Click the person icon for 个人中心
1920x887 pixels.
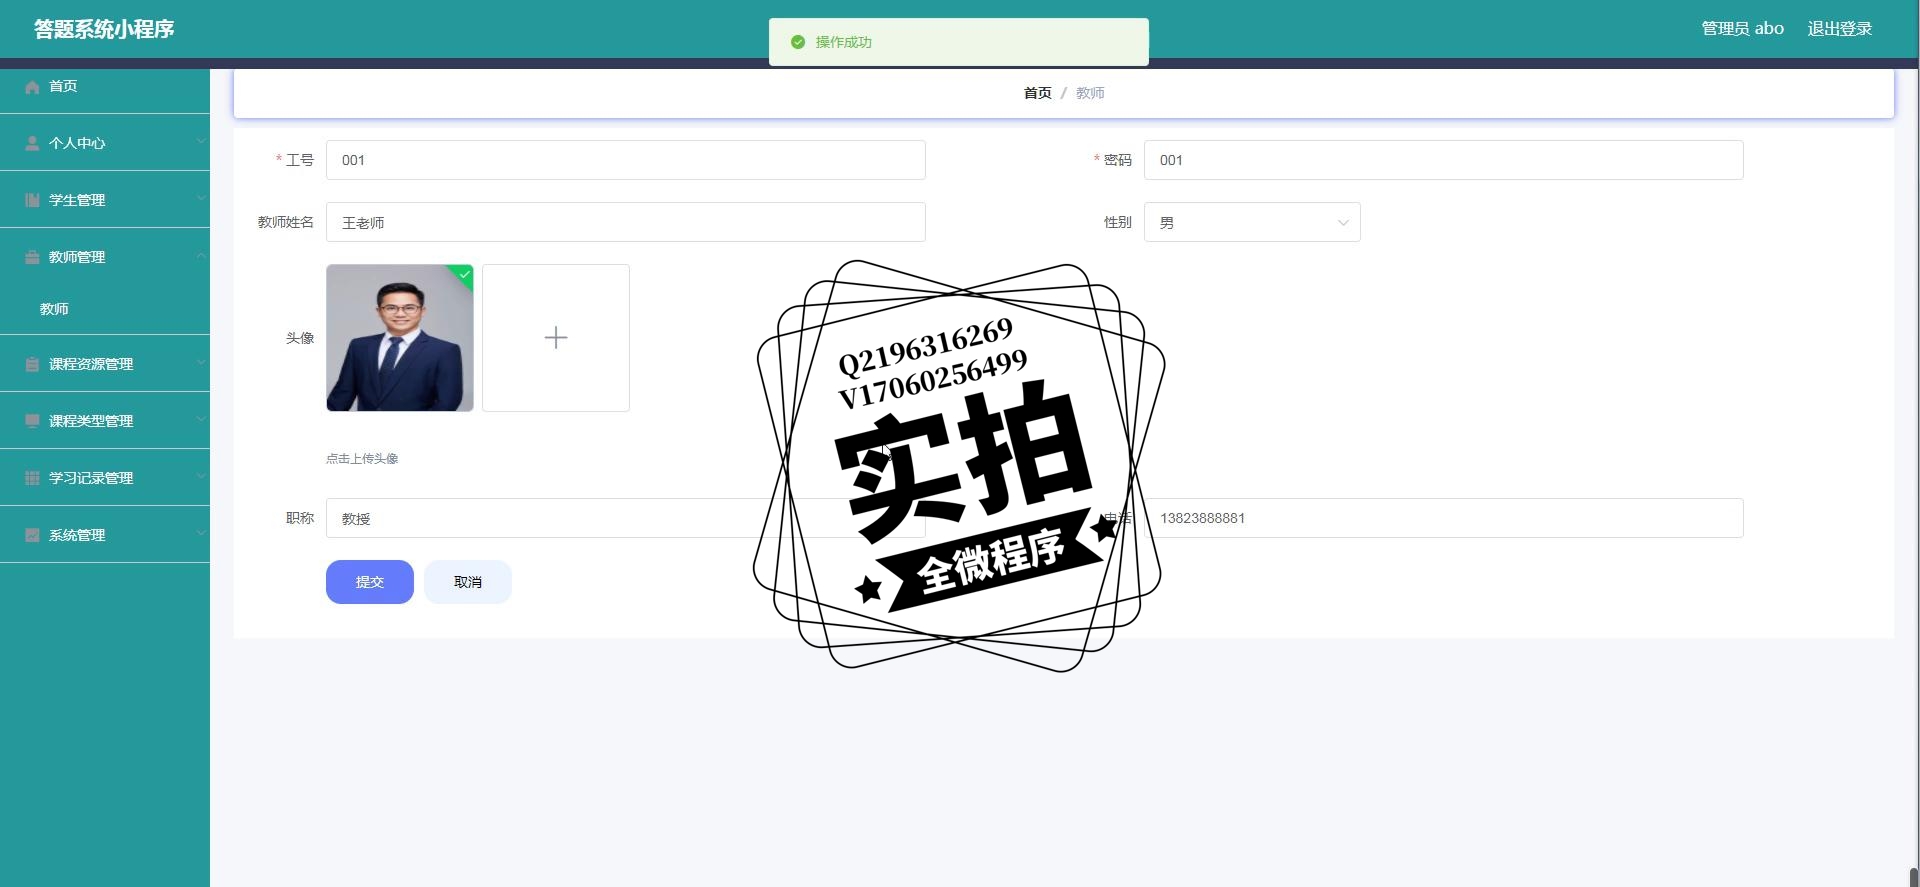click(x=32, y=143)
